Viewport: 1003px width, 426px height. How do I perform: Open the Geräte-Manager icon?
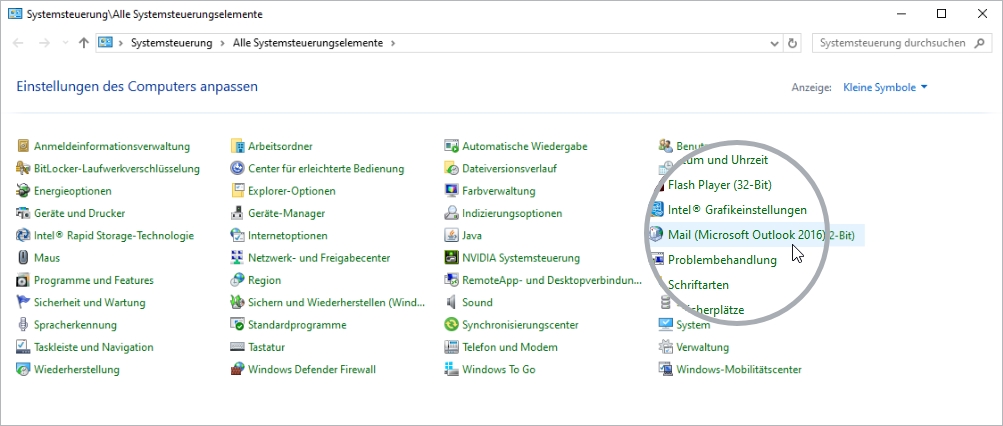[237, 214]
